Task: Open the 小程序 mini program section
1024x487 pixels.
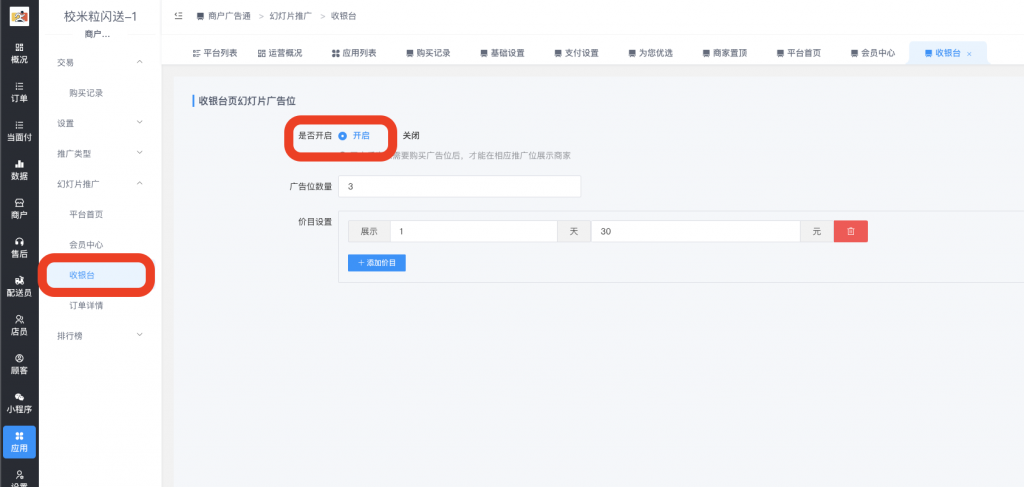Action: [19, 403]
